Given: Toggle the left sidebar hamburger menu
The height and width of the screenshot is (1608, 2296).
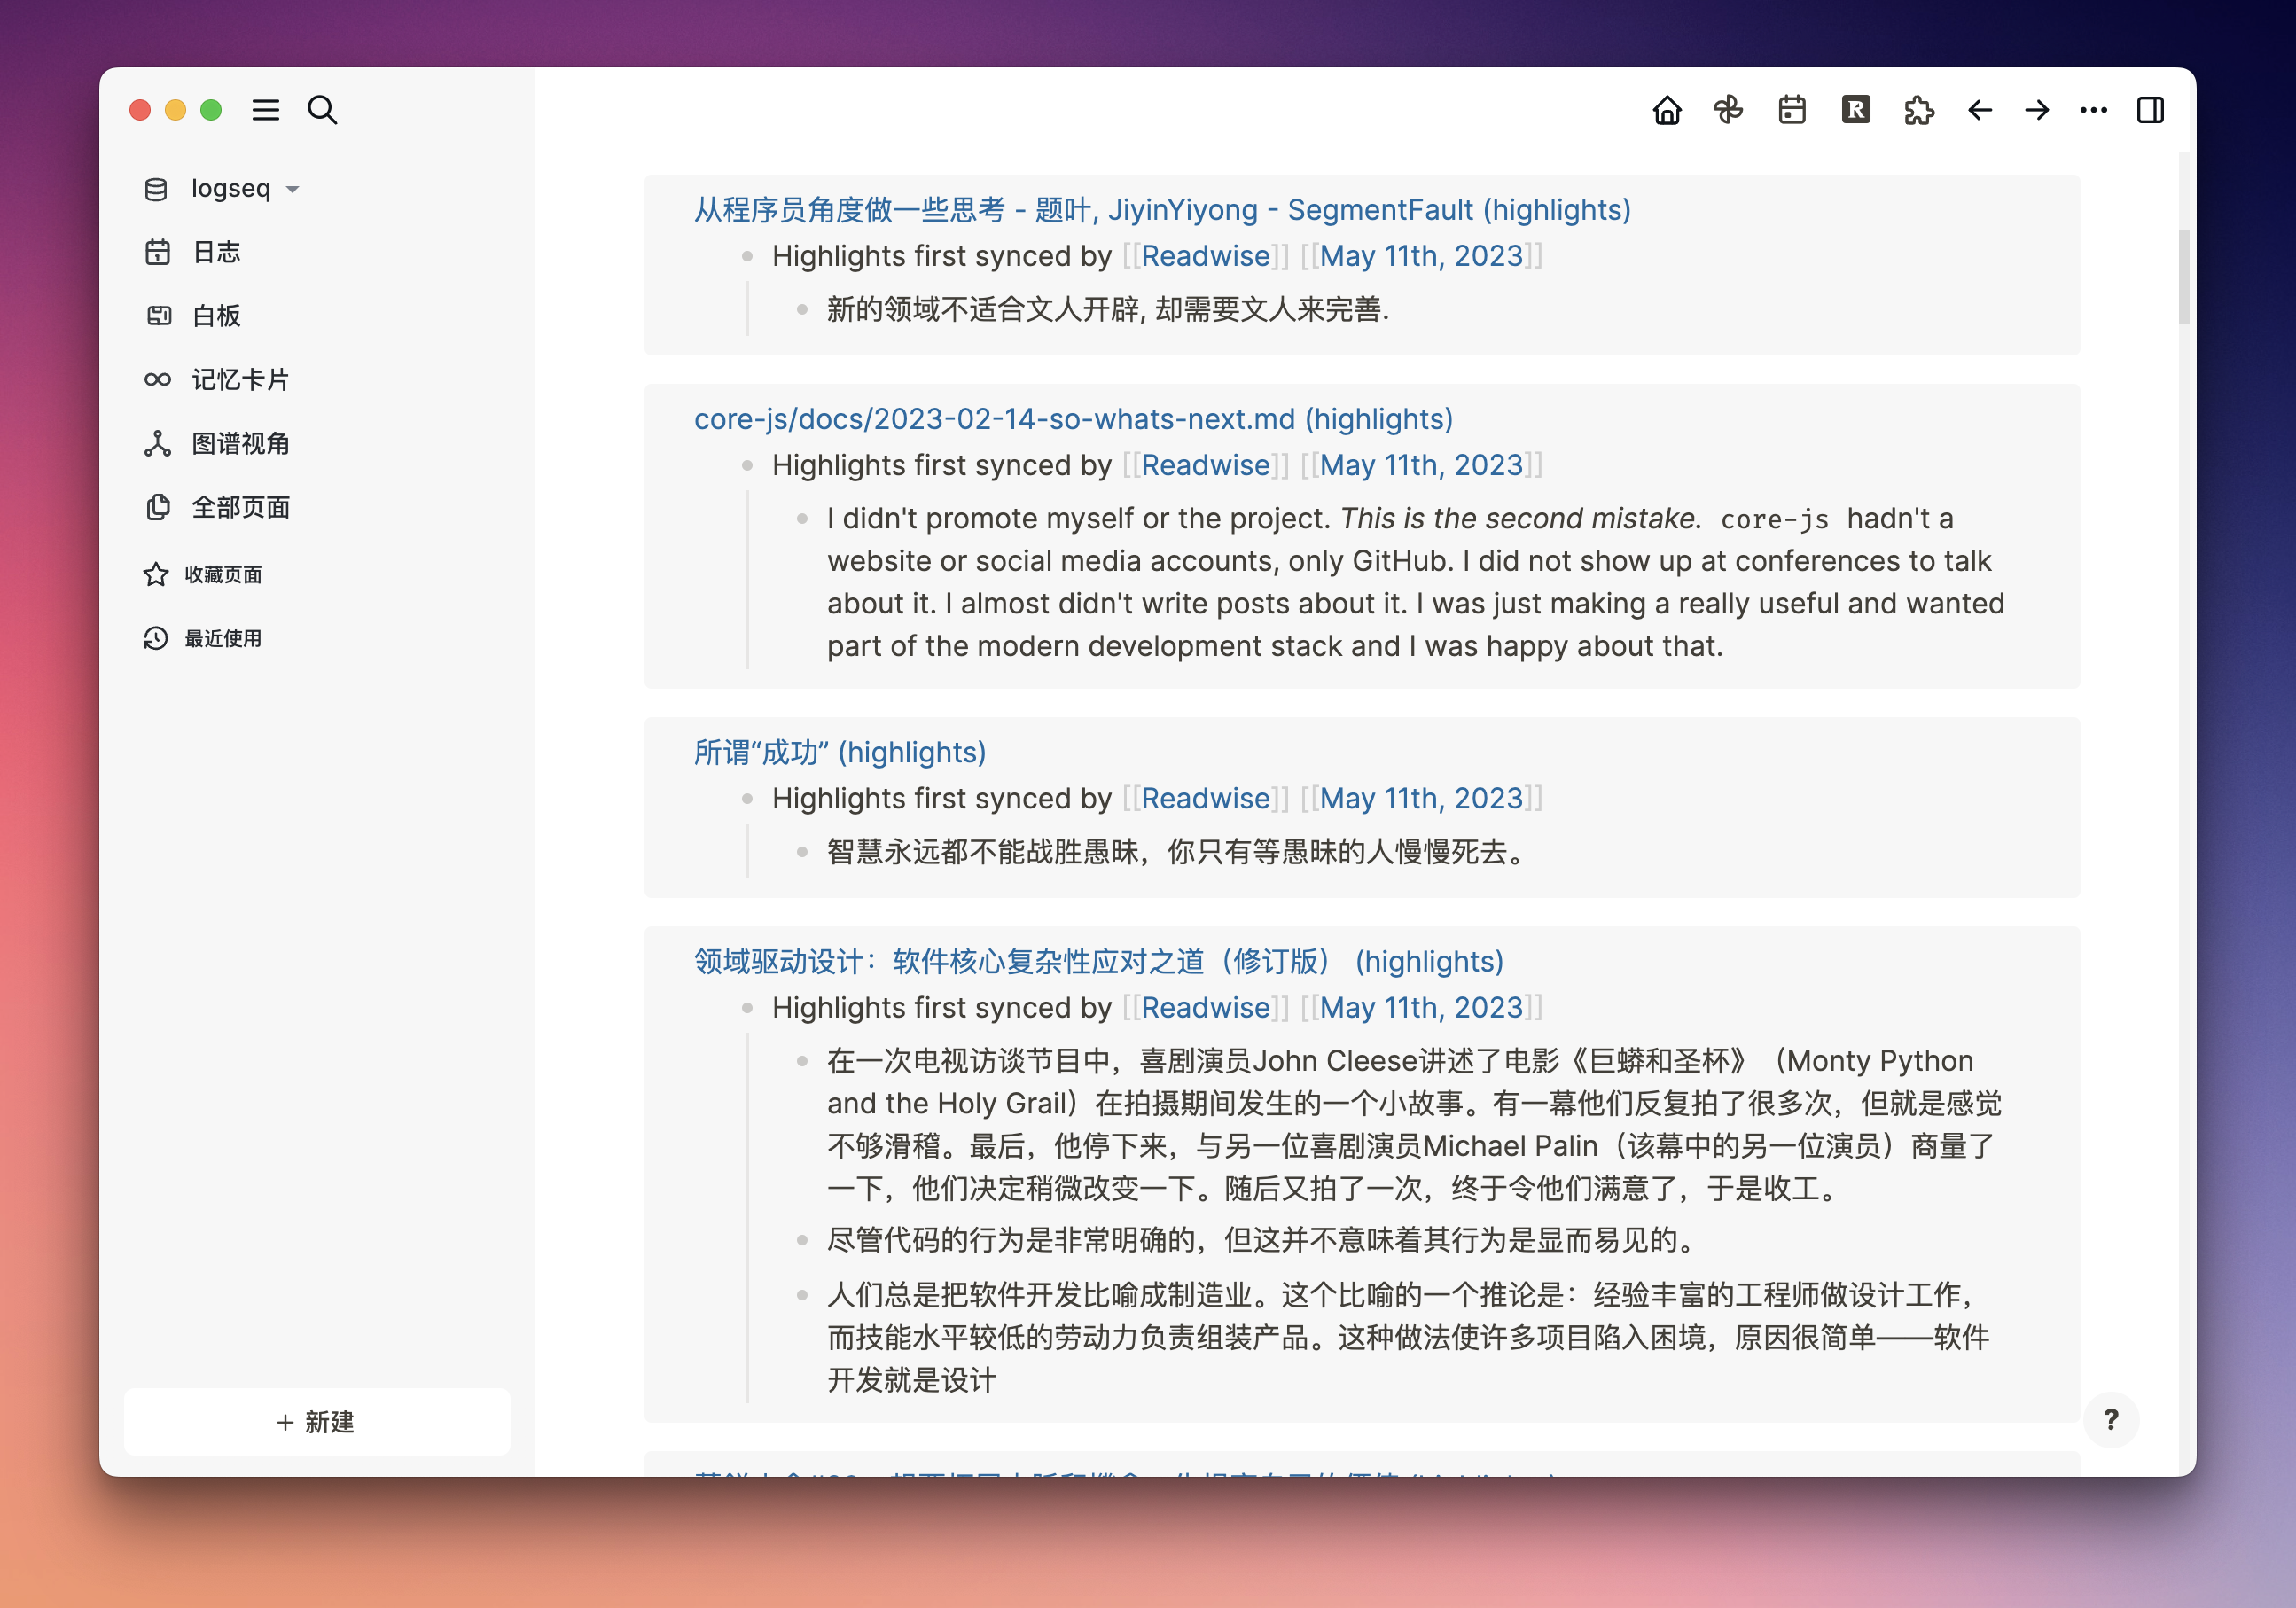Looking at the screenshot, I should coord(265,110).
